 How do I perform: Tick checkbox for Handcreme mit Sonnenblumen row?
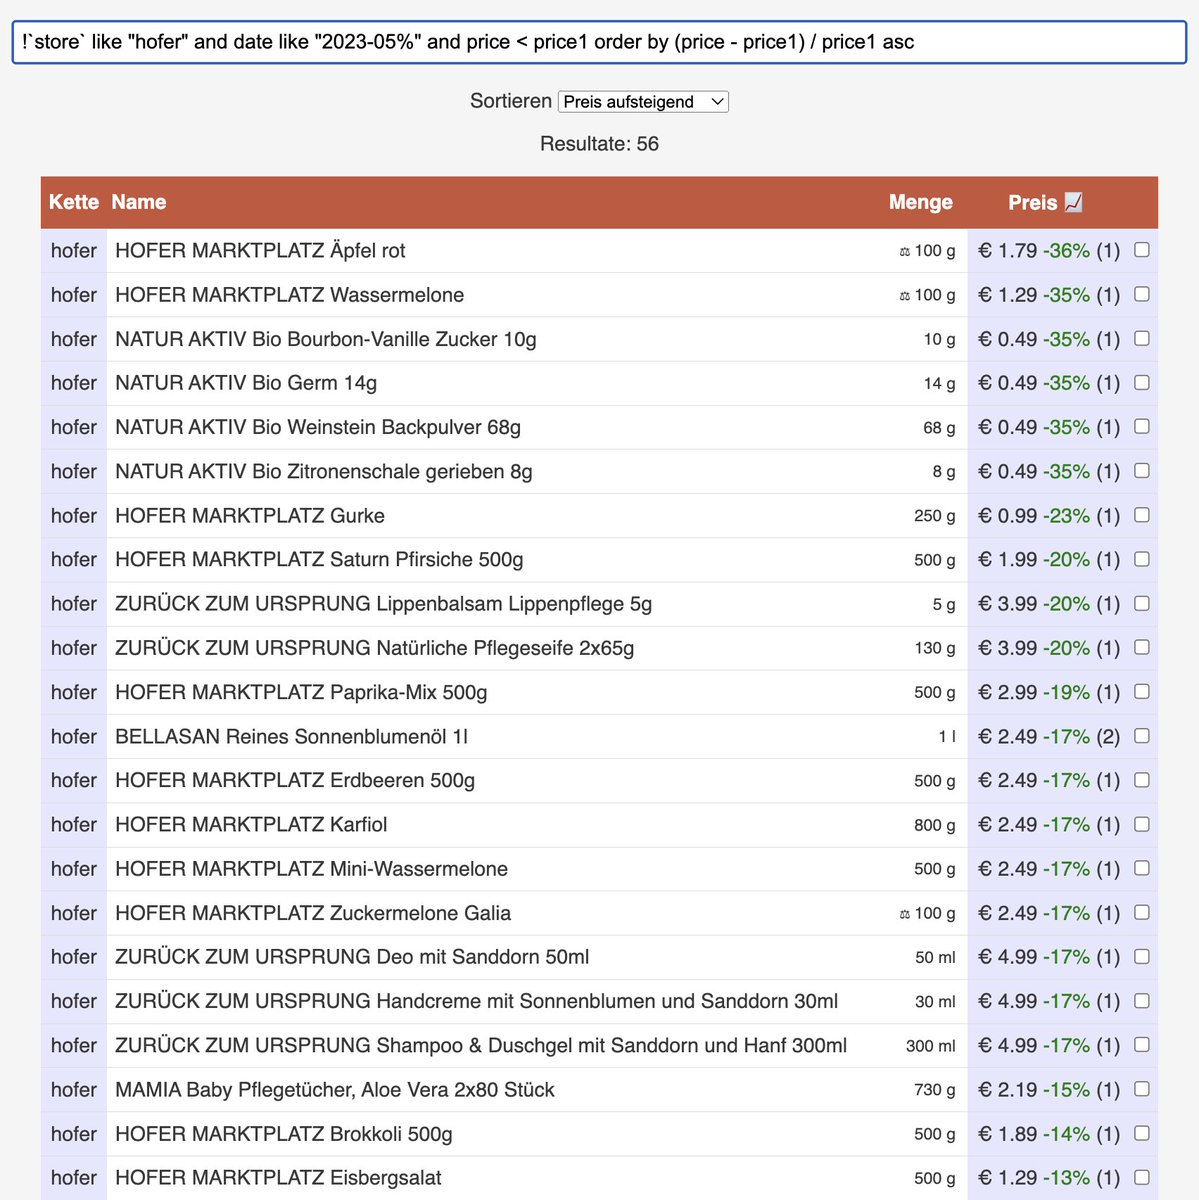[1142, 1000]
